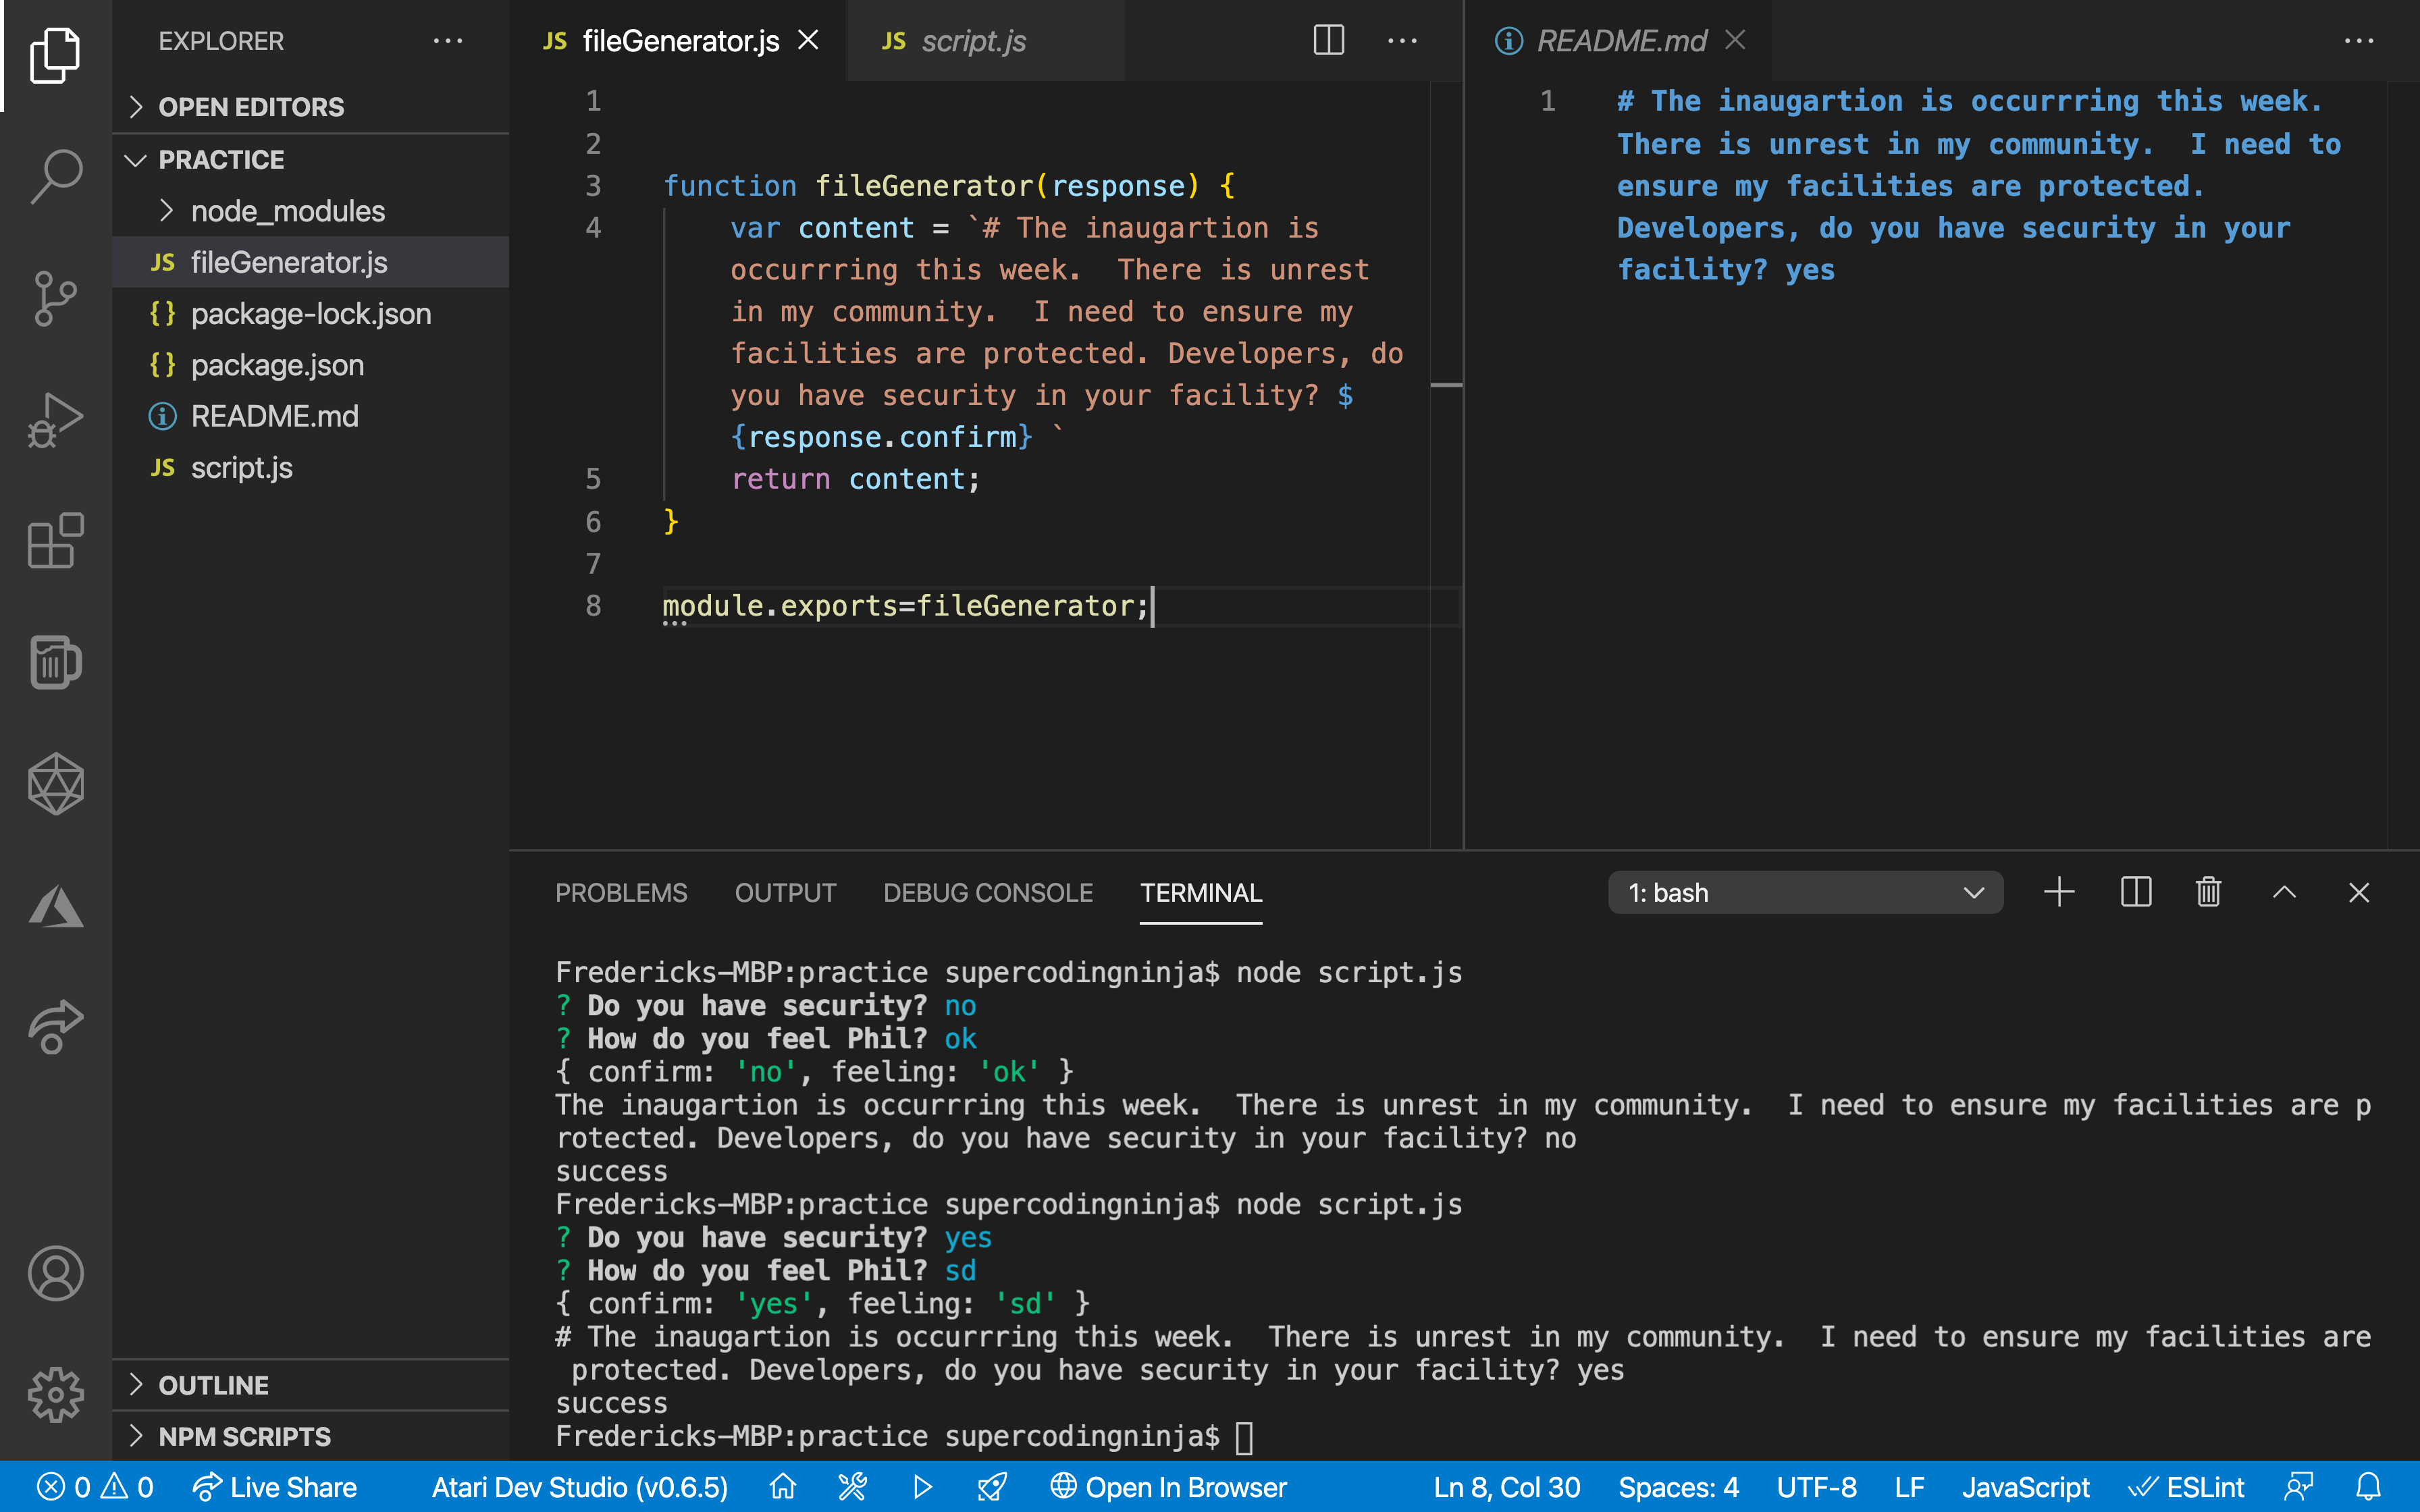The width and height of the screenshot is (2420, 1512).
Task: Switch to the DEBUG CONSOLE tab
Action: (988, 892)
